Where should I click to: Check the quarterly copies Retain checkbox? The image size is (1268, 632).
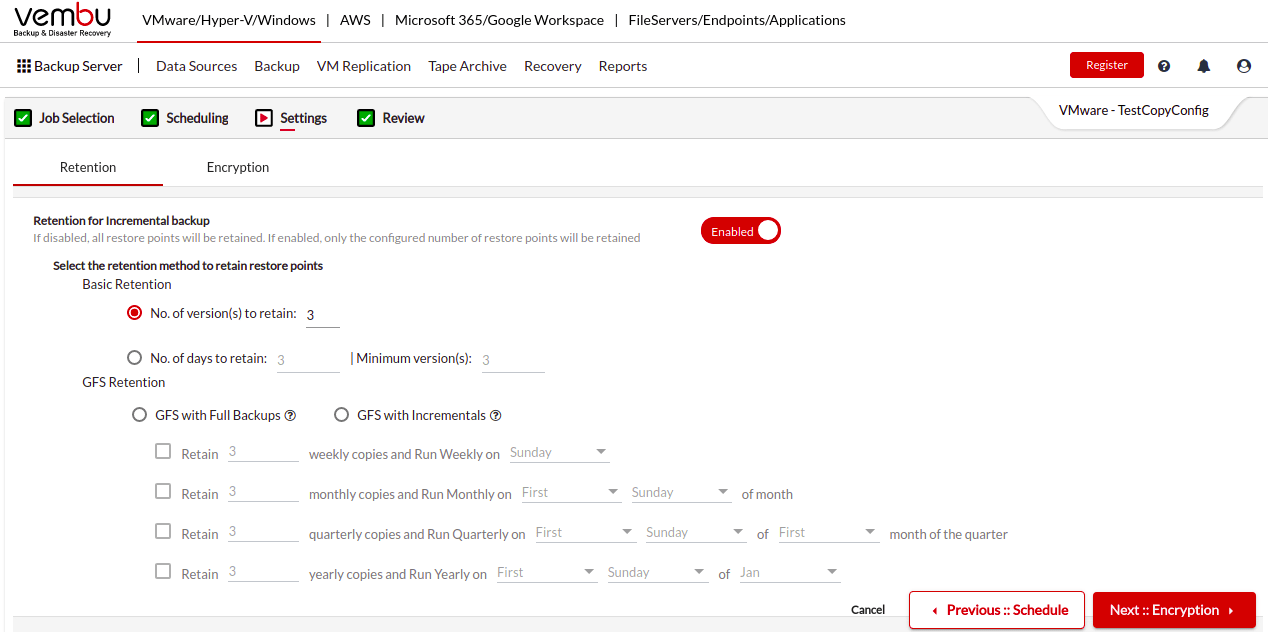point(163,531)
